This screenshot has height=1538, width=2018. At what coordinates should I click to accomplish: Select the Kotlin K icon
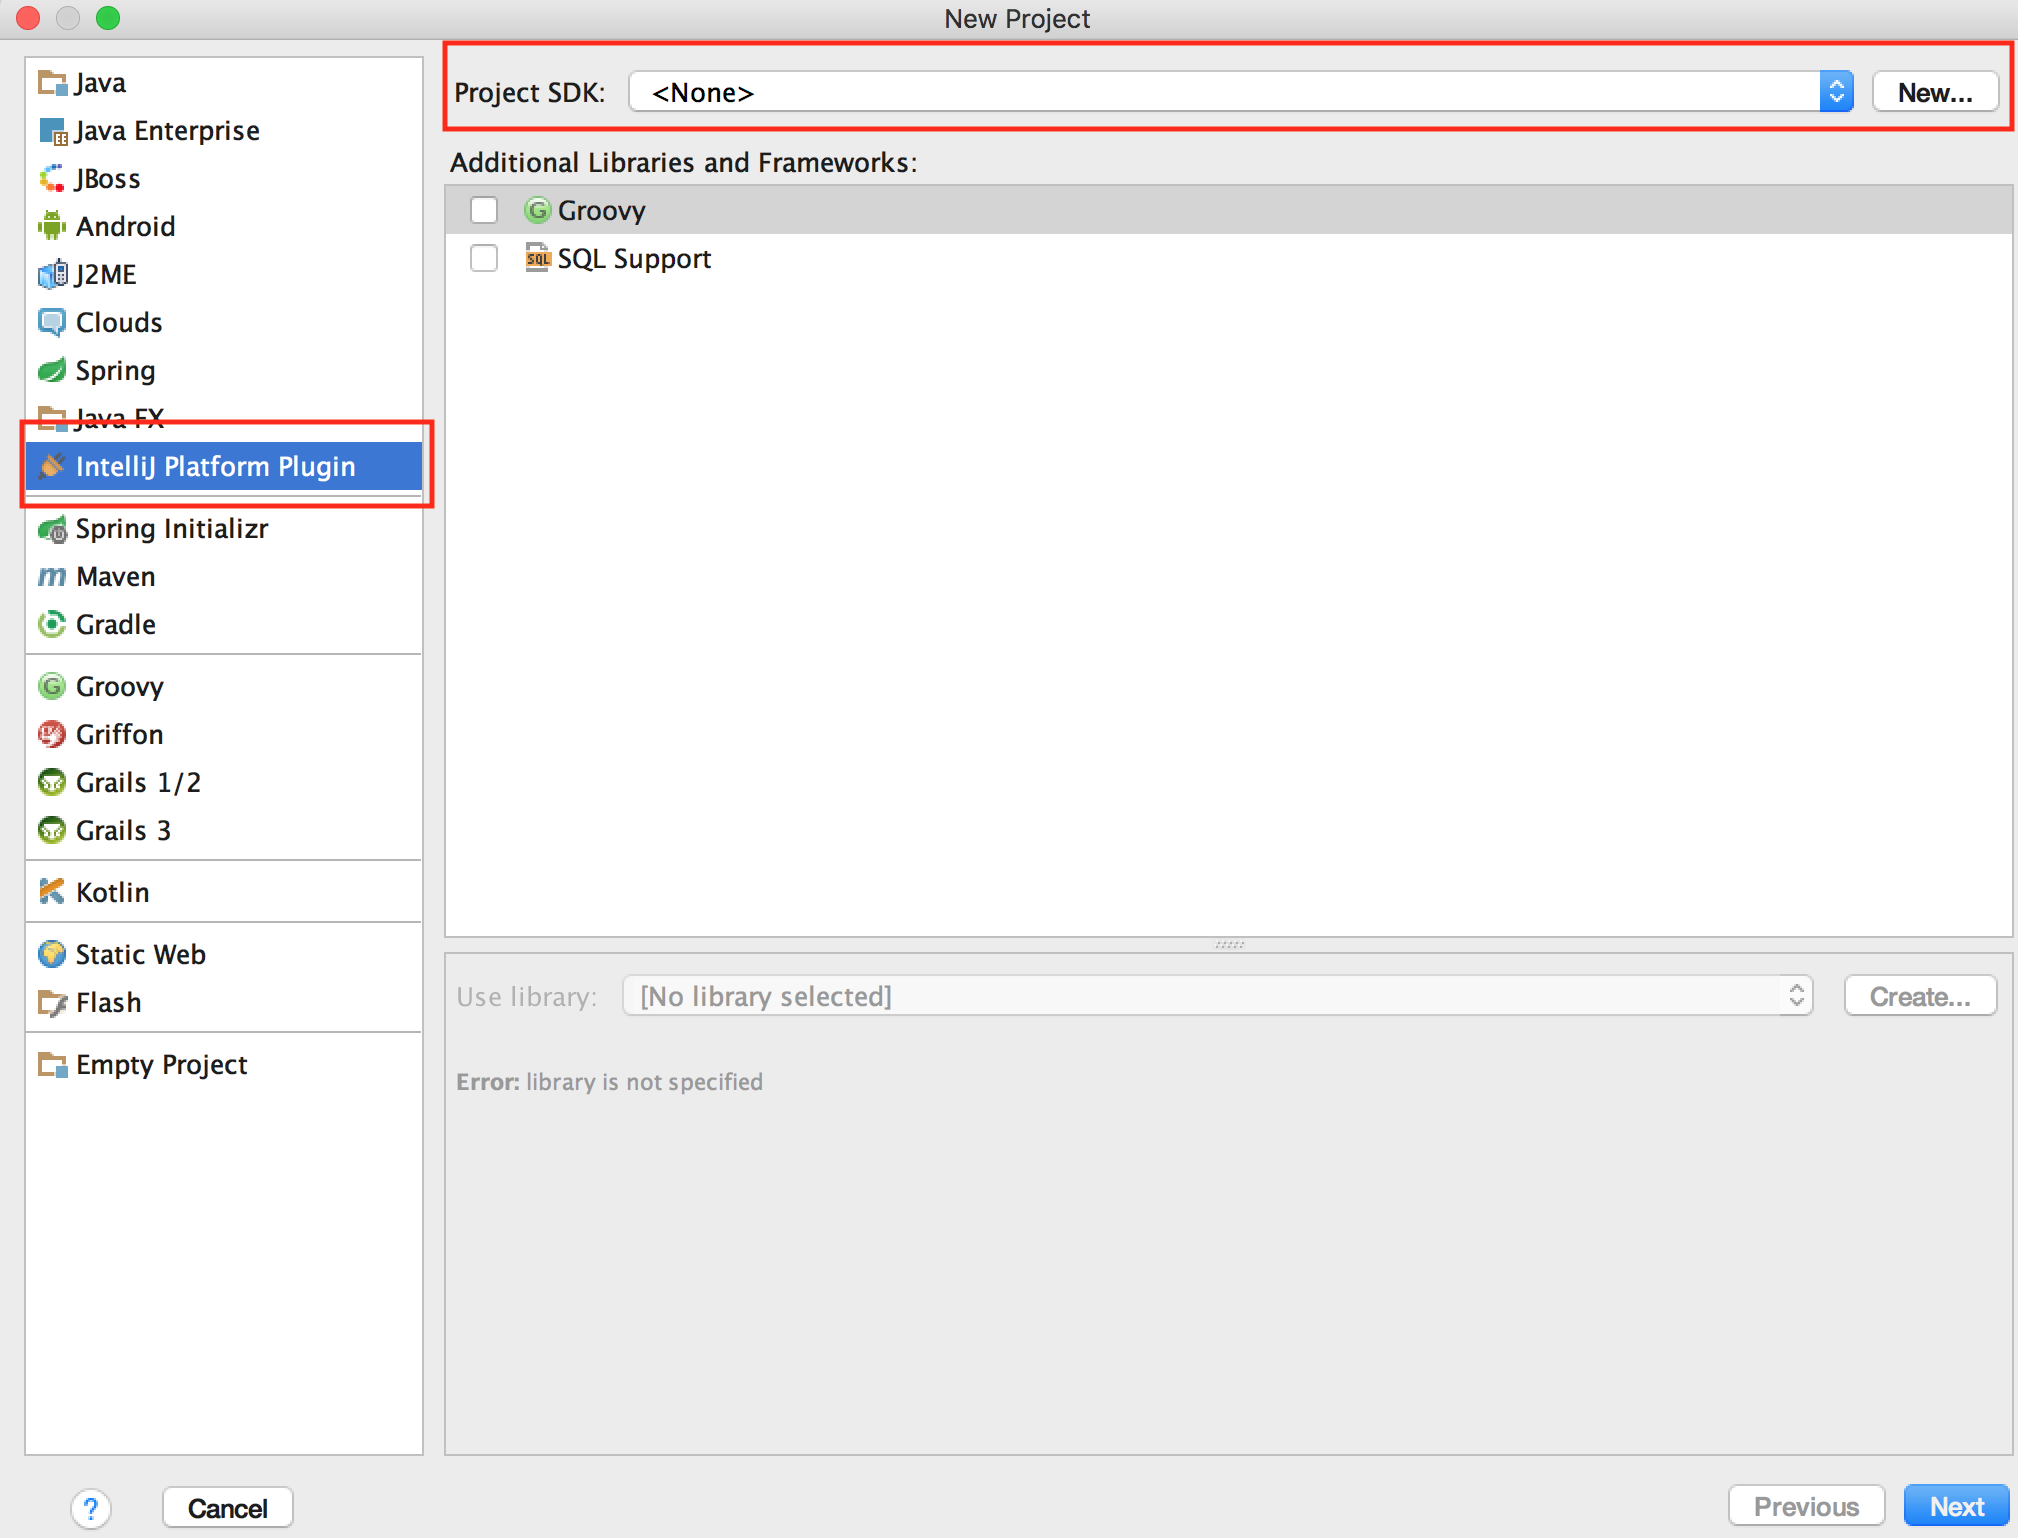(x=52, y=891)
